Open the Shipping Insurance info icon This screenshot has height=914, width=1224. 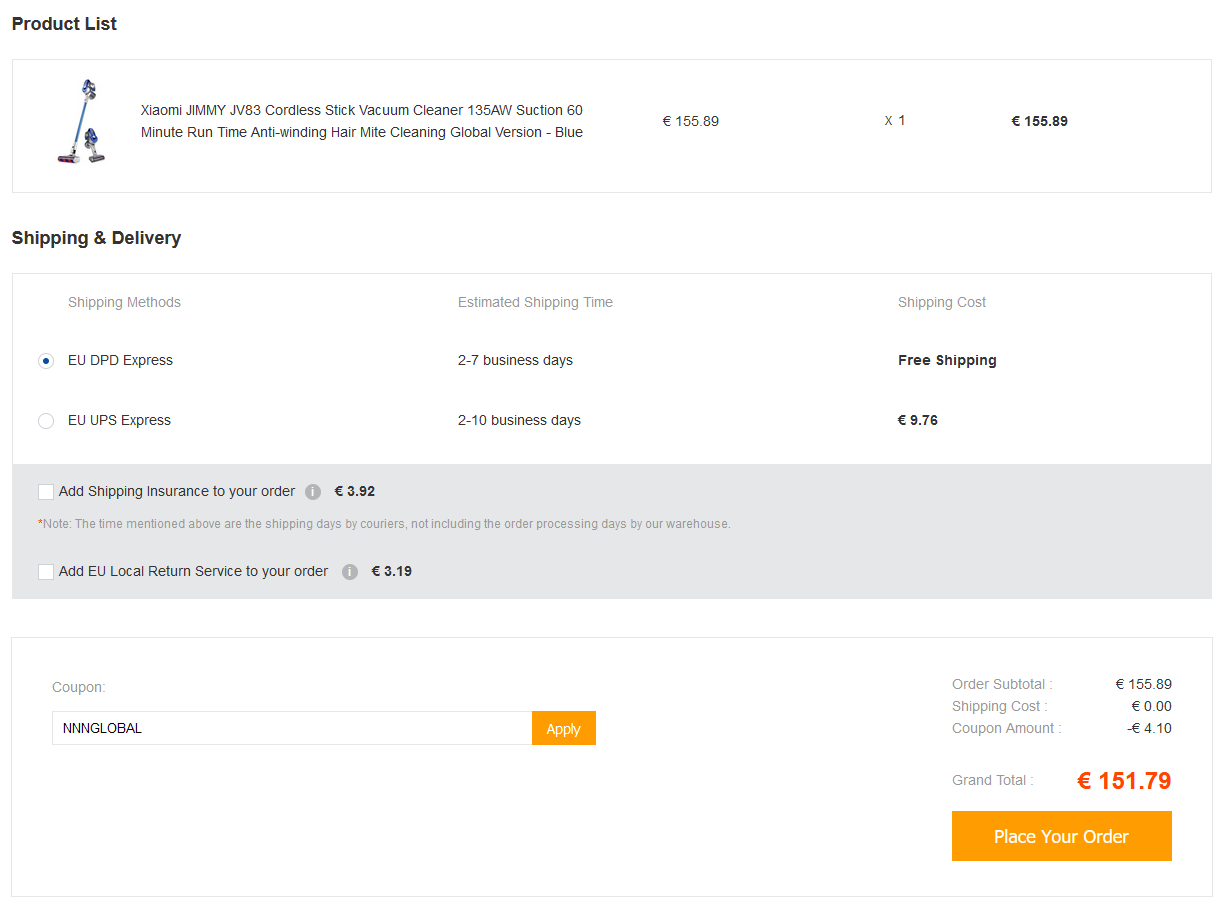[313, 492]
